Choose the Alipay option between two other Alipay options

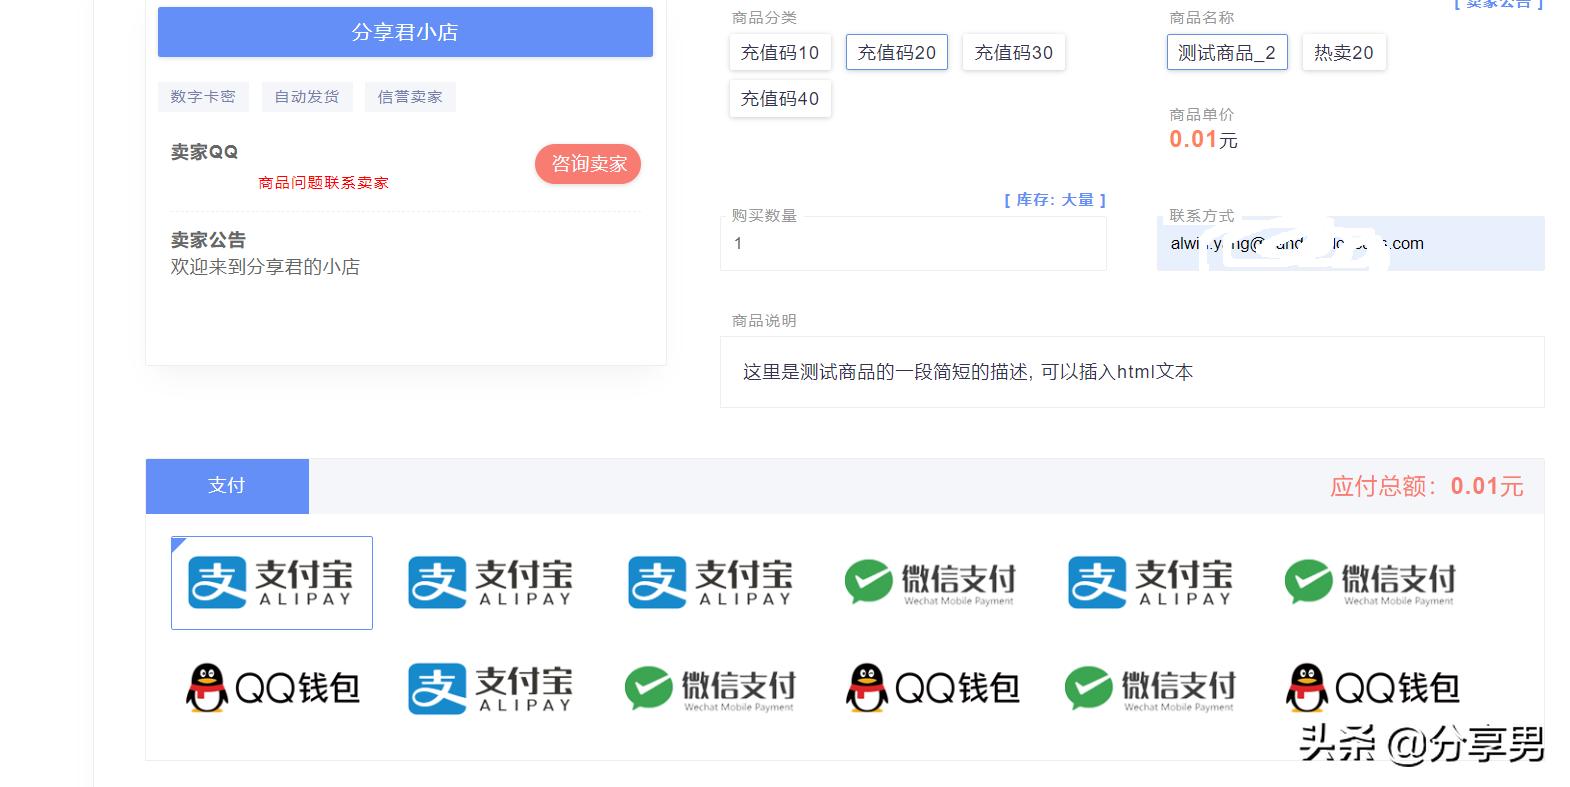click(491, 583)
